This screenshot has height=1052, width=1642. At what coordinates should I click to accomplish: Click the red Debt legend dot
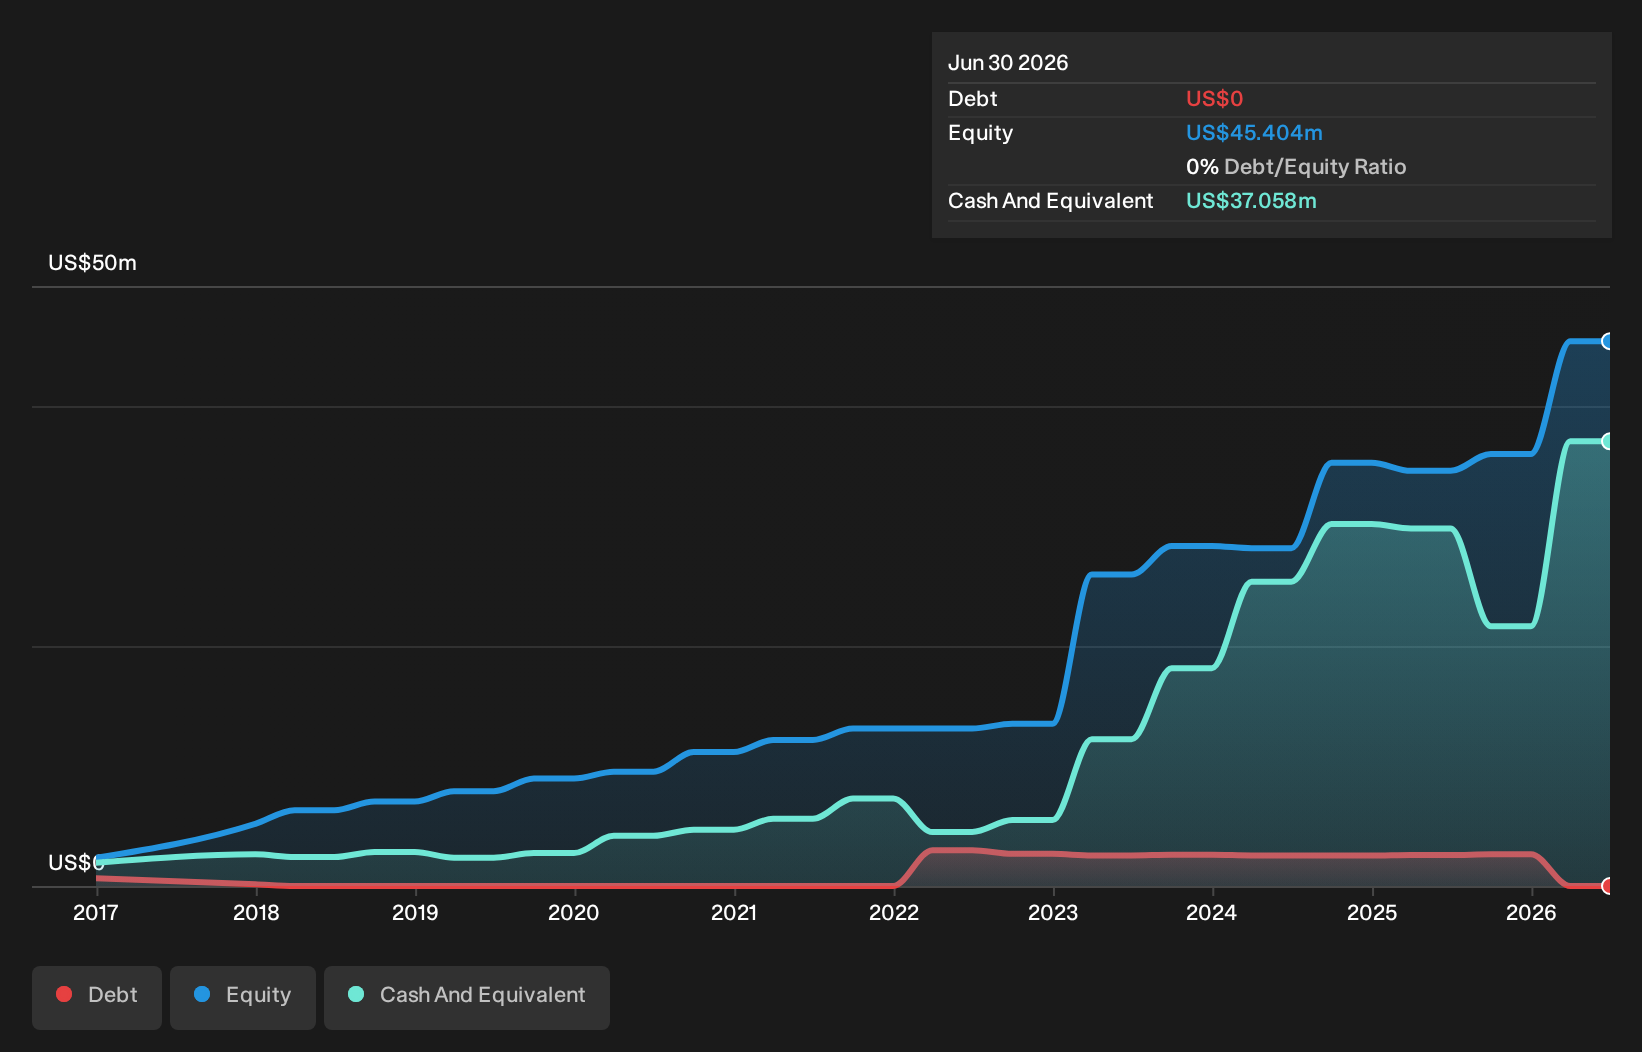click(x=64, y=994)
